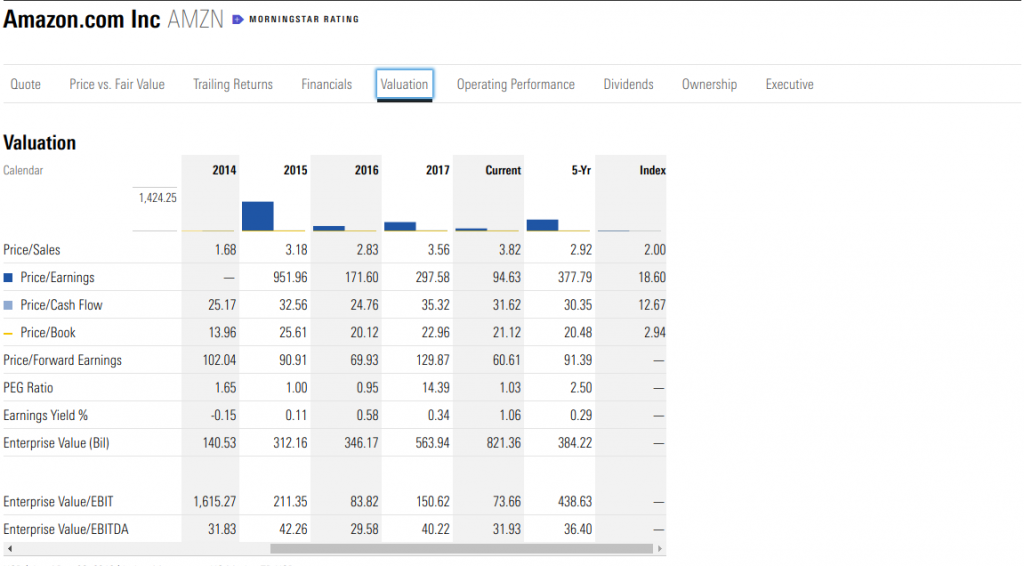Screen dimensions: 1024x566
Task: Click the Enterprise Value (Bil) row label
Action: (x=56, y=443)
